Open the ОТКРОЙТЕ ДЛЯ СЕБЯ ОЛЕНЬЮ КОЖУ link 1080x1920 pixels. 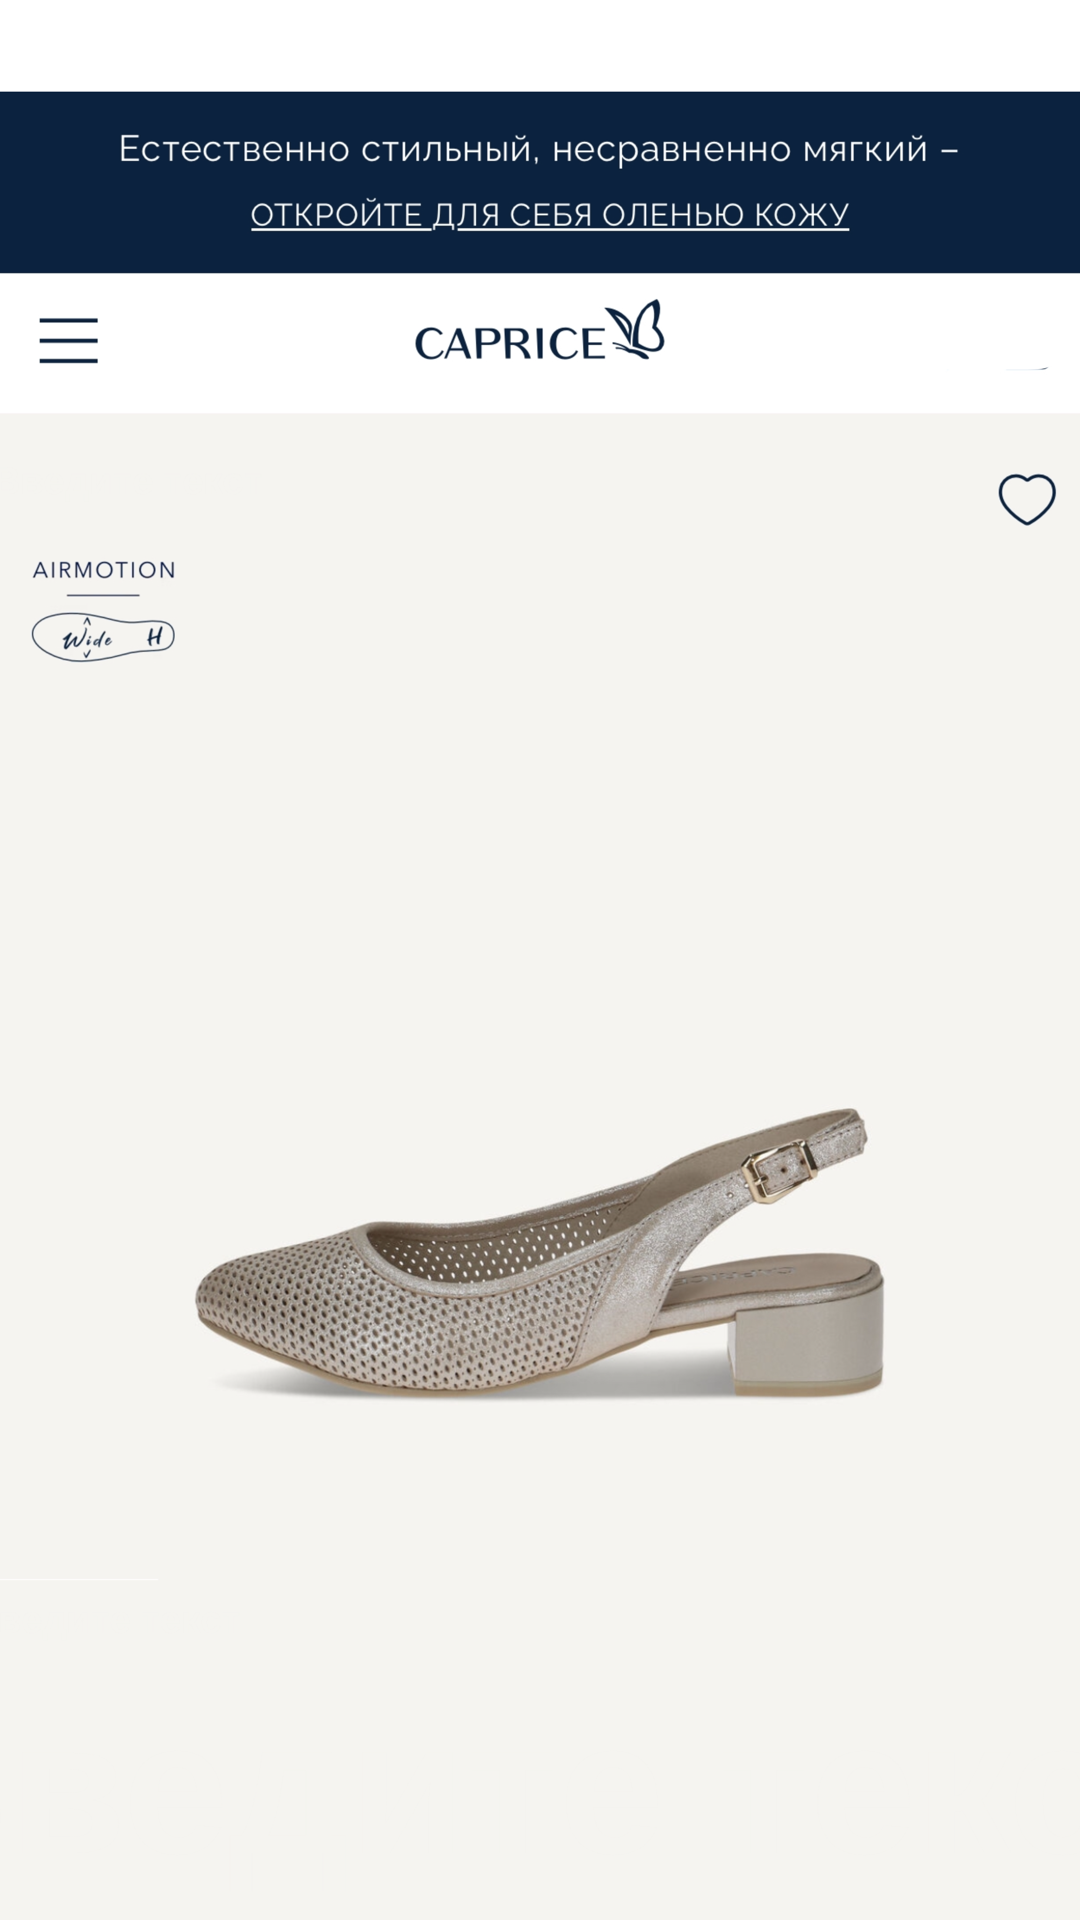tap(550, 214)
